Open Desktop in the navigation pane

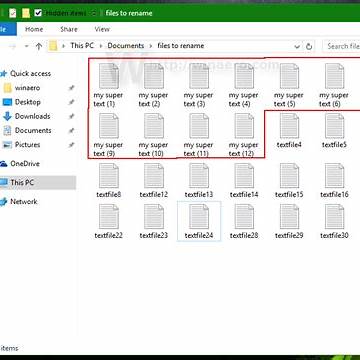click(x=27, y=102)
